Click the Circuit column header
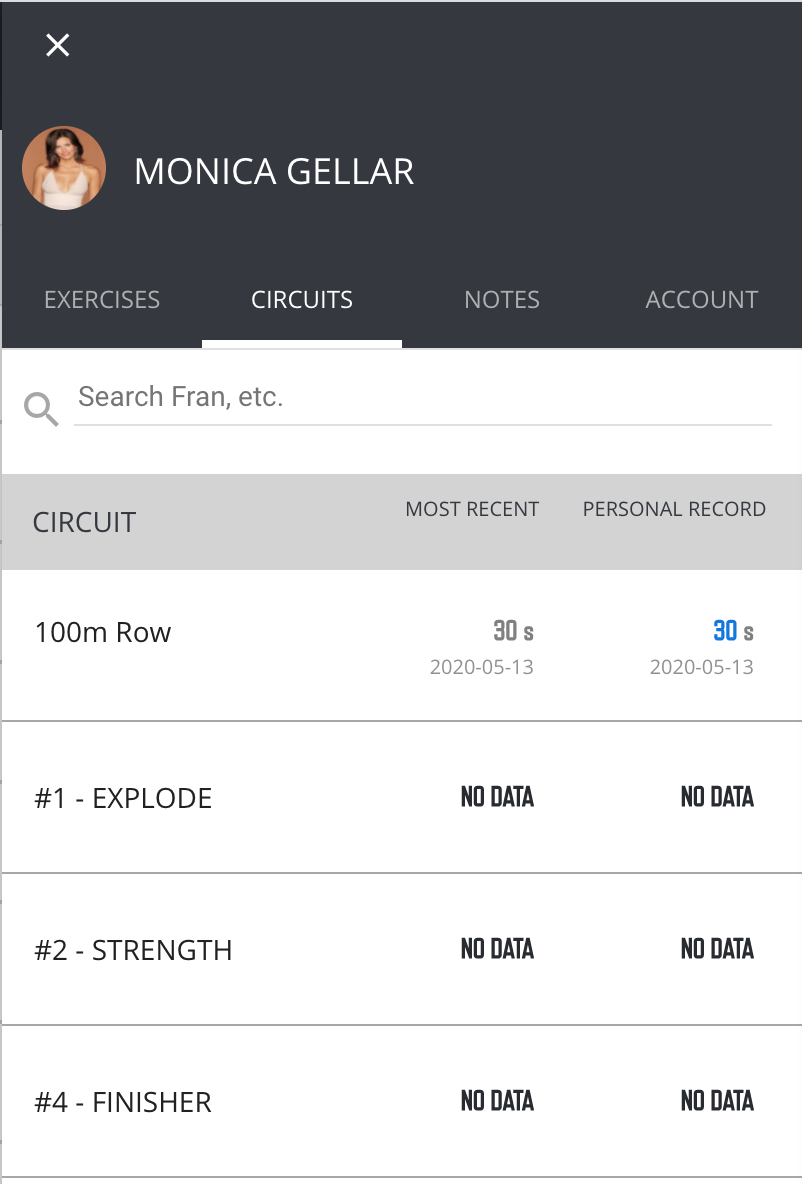802x1184 pixels. 84,523
